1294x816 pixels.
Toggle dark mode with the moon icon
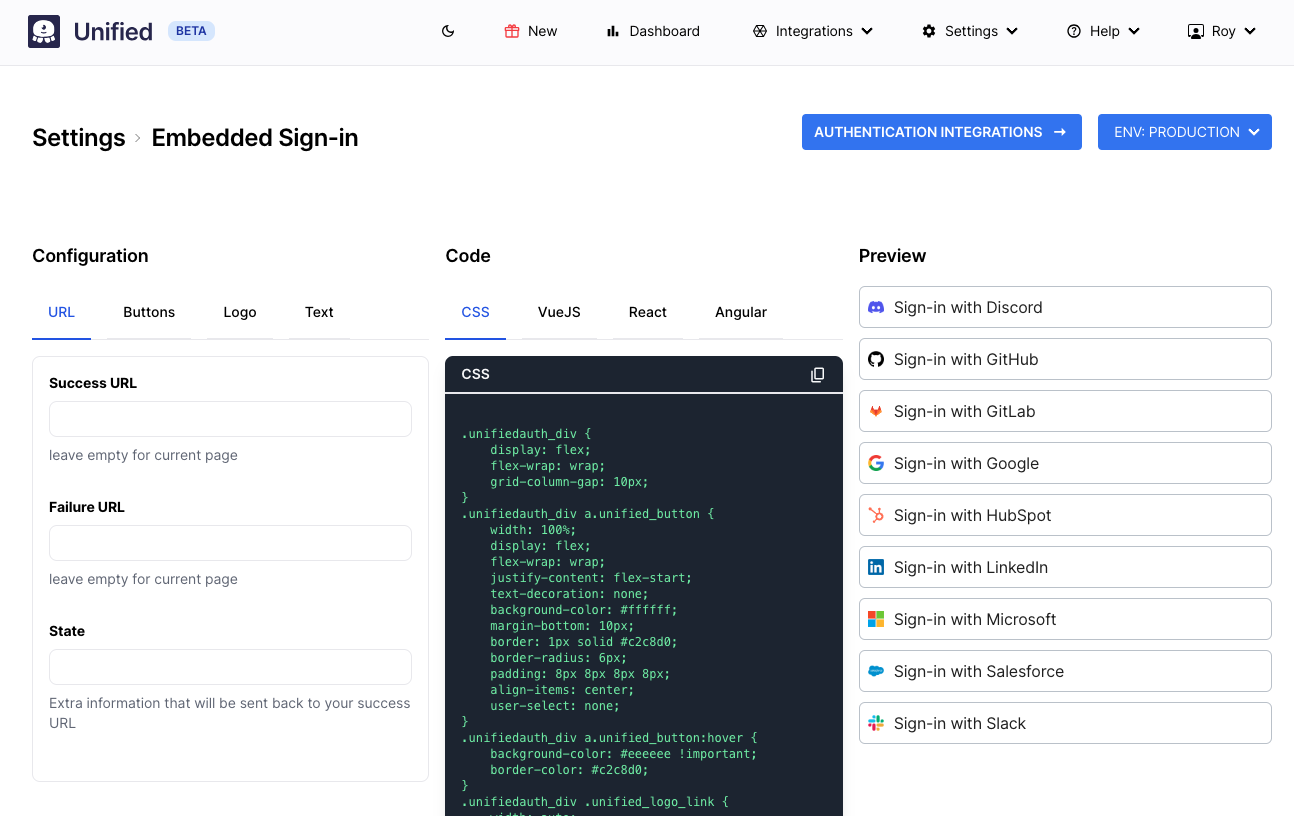[448, 31]
